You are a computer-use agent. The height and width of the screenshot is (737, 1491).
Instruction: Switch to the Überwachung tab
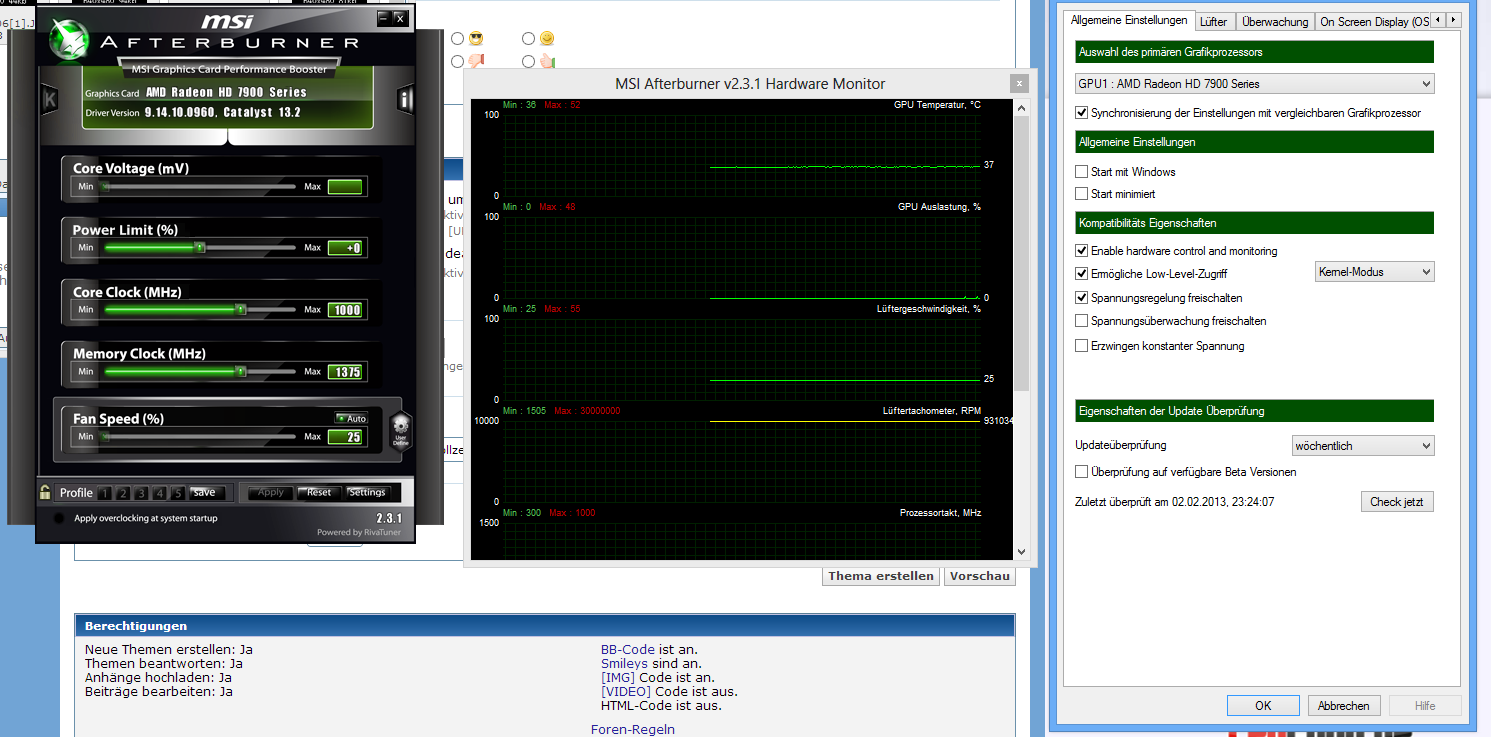1274,21
